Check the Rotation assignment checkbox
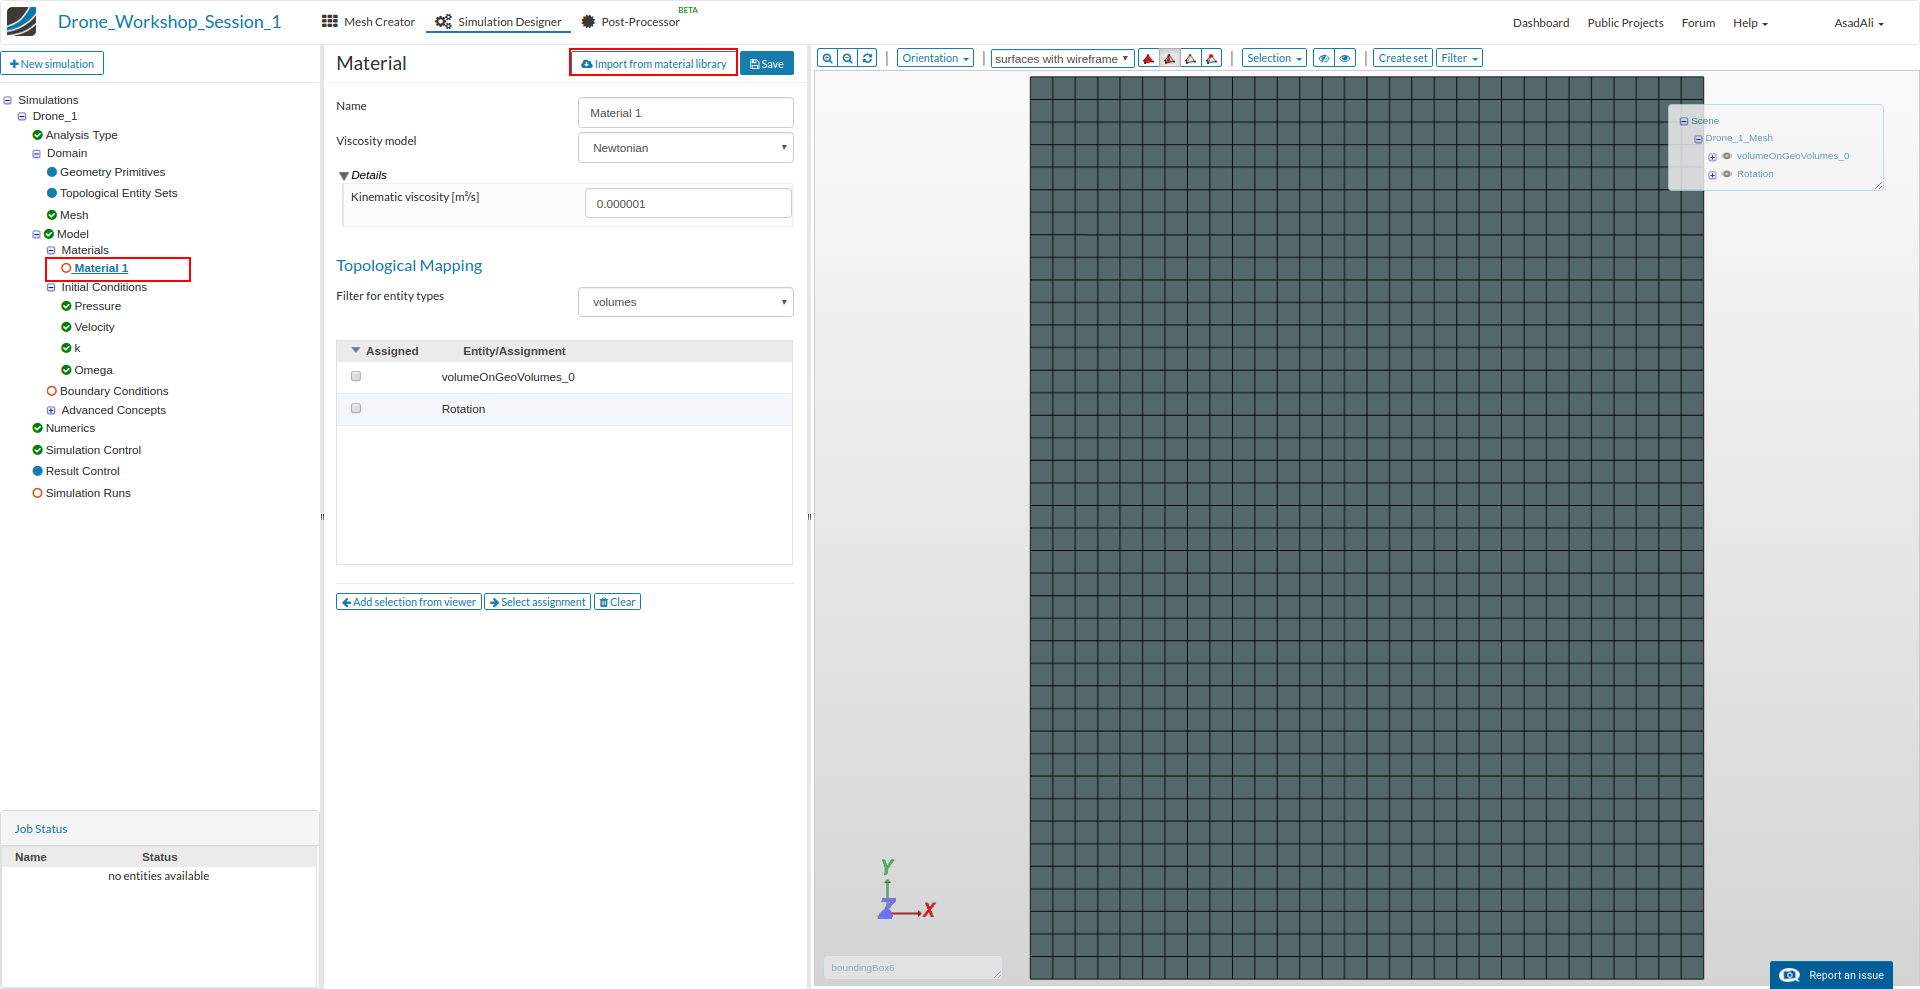The image size is (1920, 989). (x=356, y=409)
